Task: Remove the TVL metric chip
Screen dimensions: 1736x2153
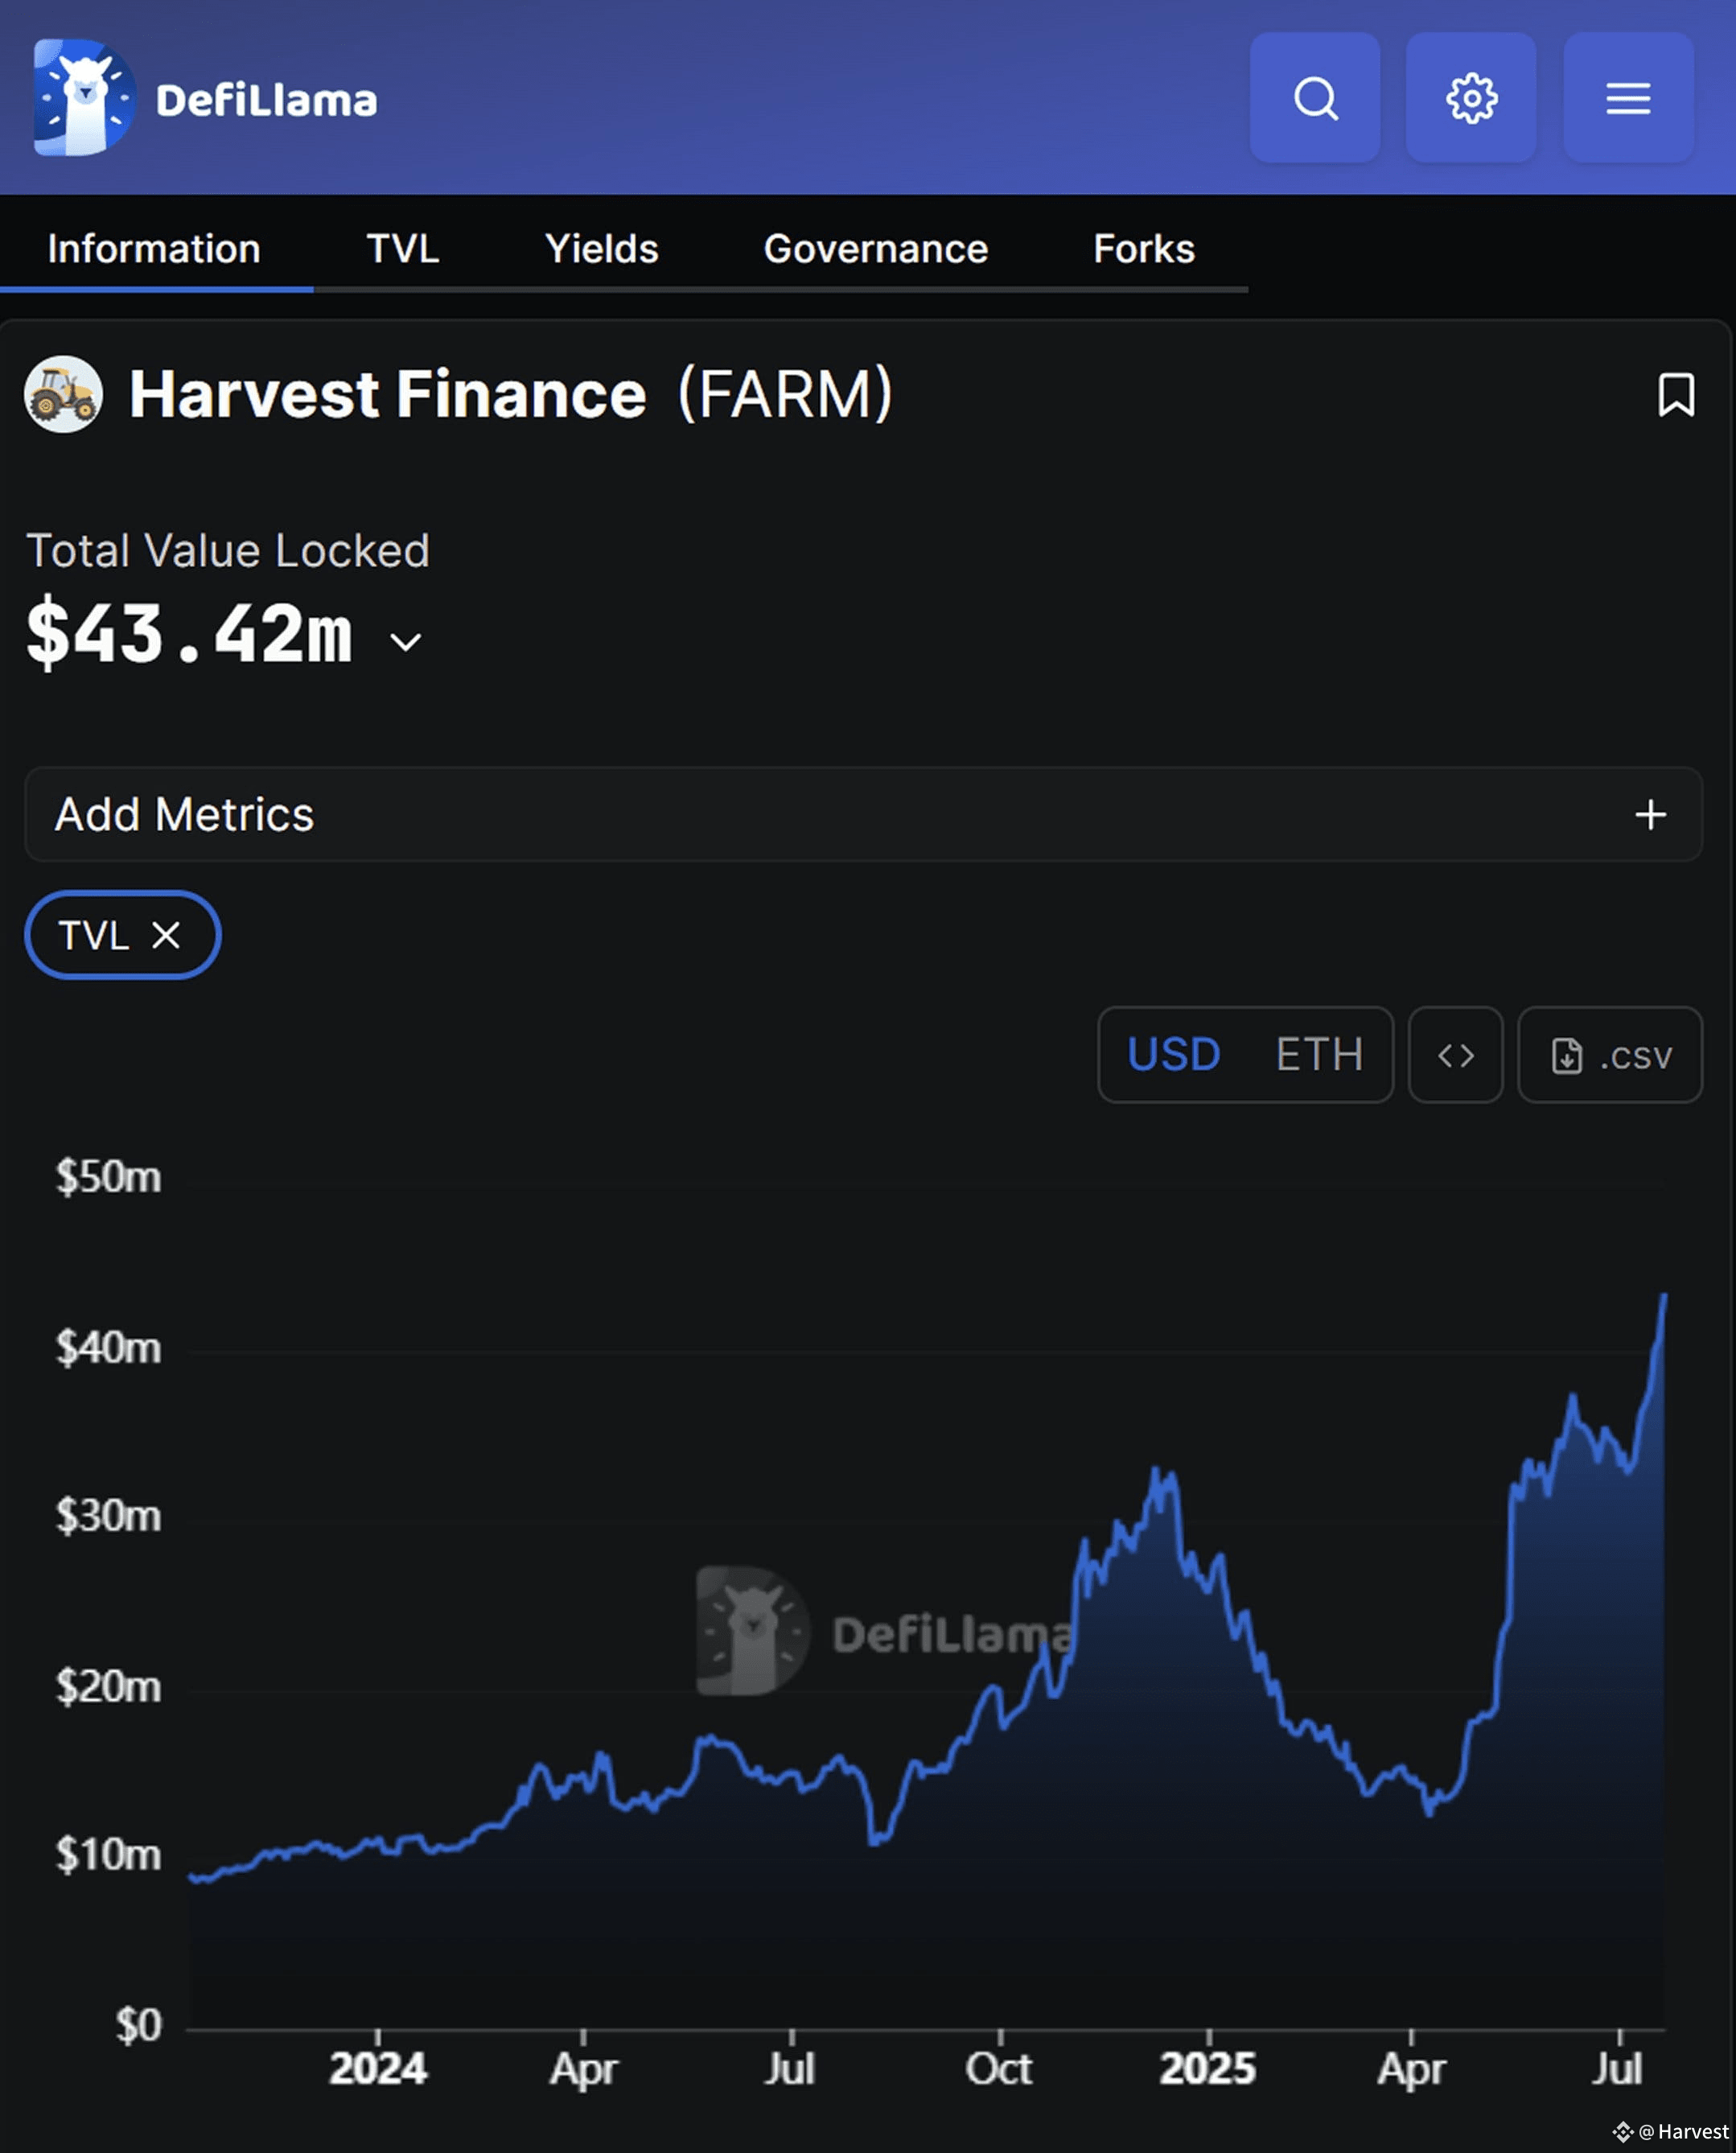Action: (166, 936)
